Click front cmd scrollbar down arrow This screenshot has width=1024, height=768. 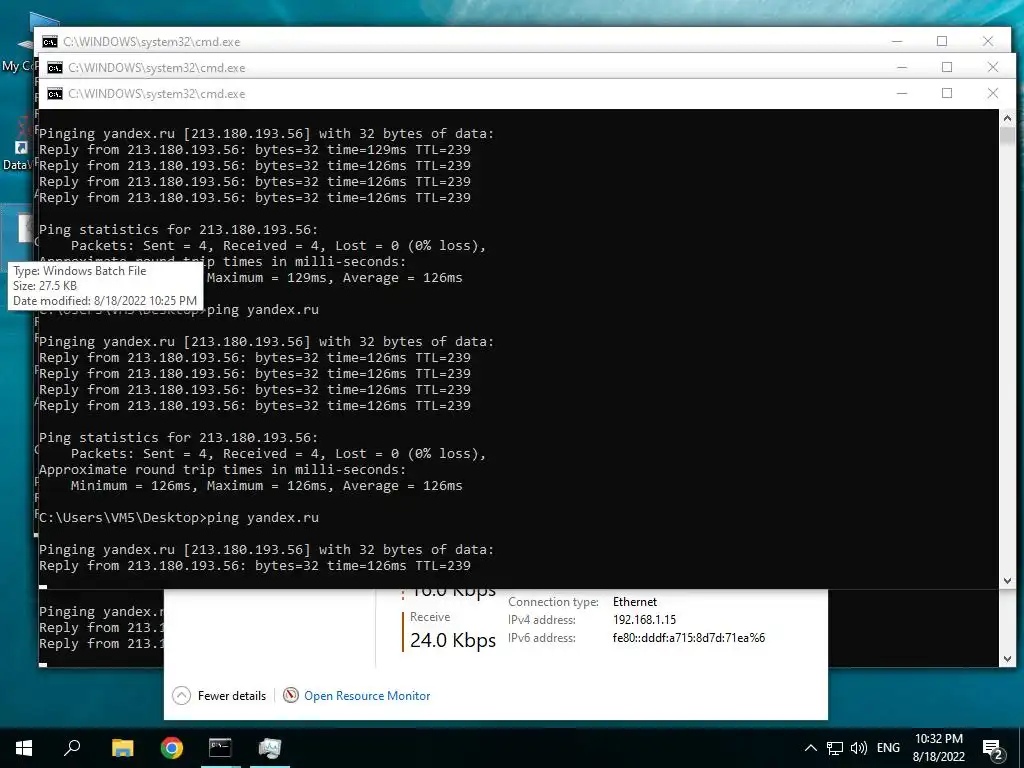pos(1007,581)
